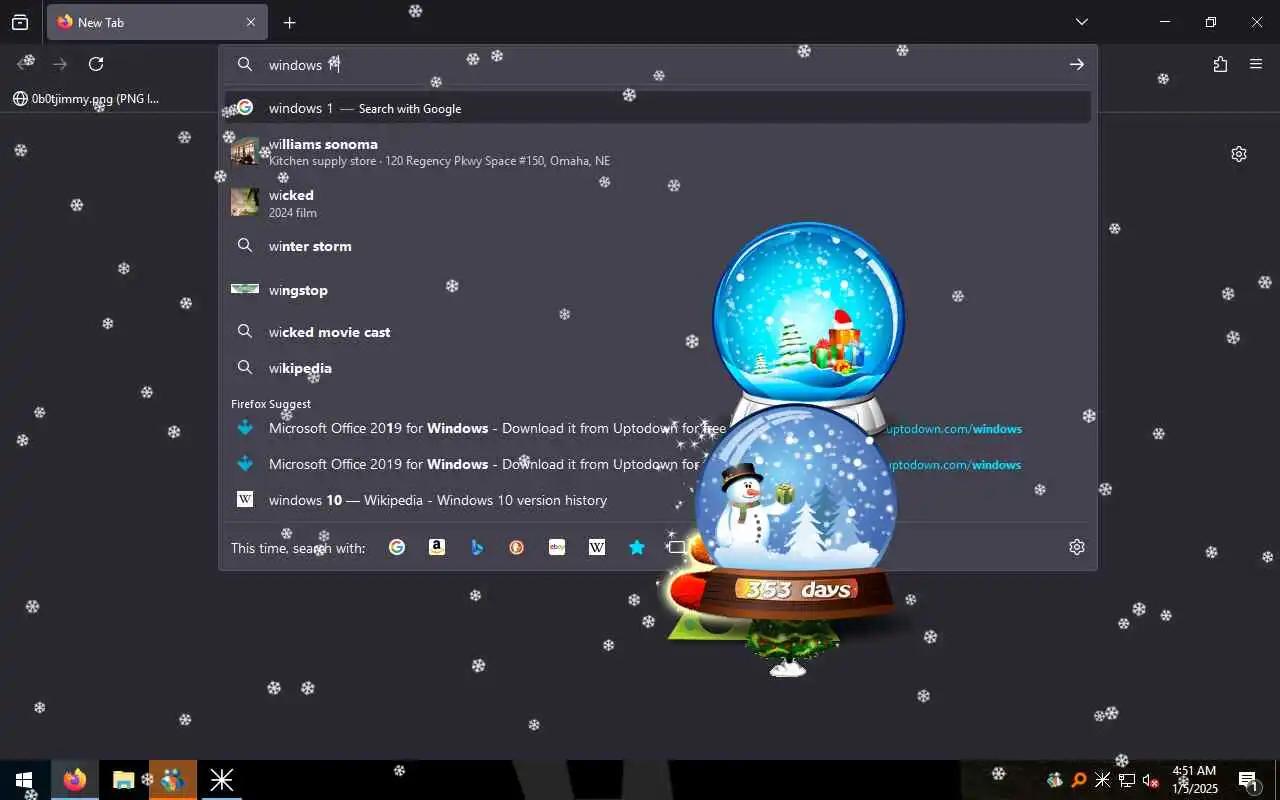Reload the current page
The height and width of the screenshot is (800, 1280).
(96, 64)
